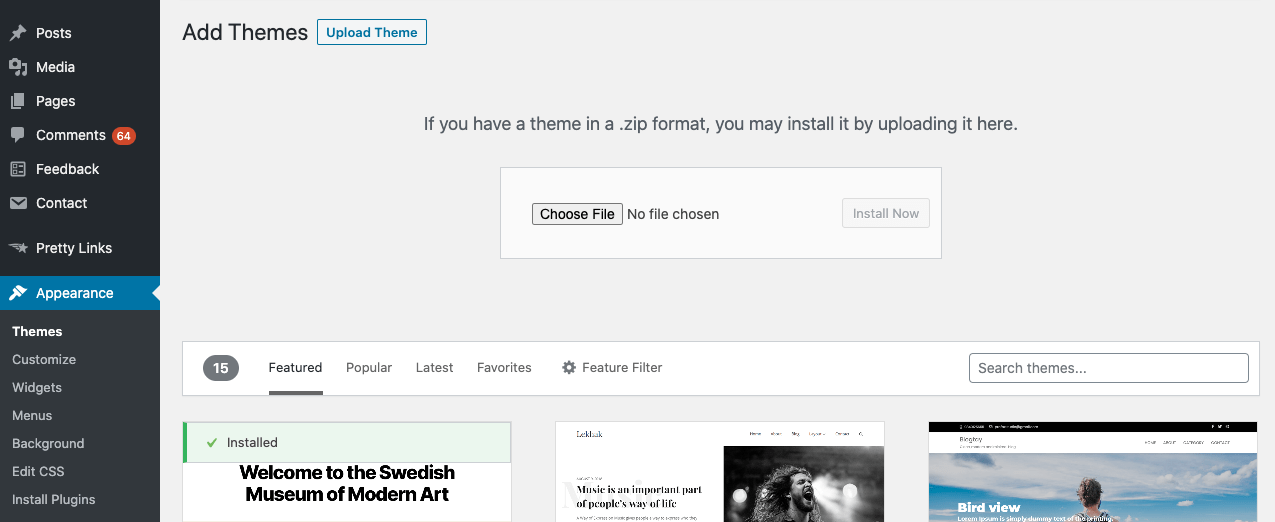Screen dimensions: 1275x522
Task: Click the Posts pushpin icon
Action: point(18,33)
